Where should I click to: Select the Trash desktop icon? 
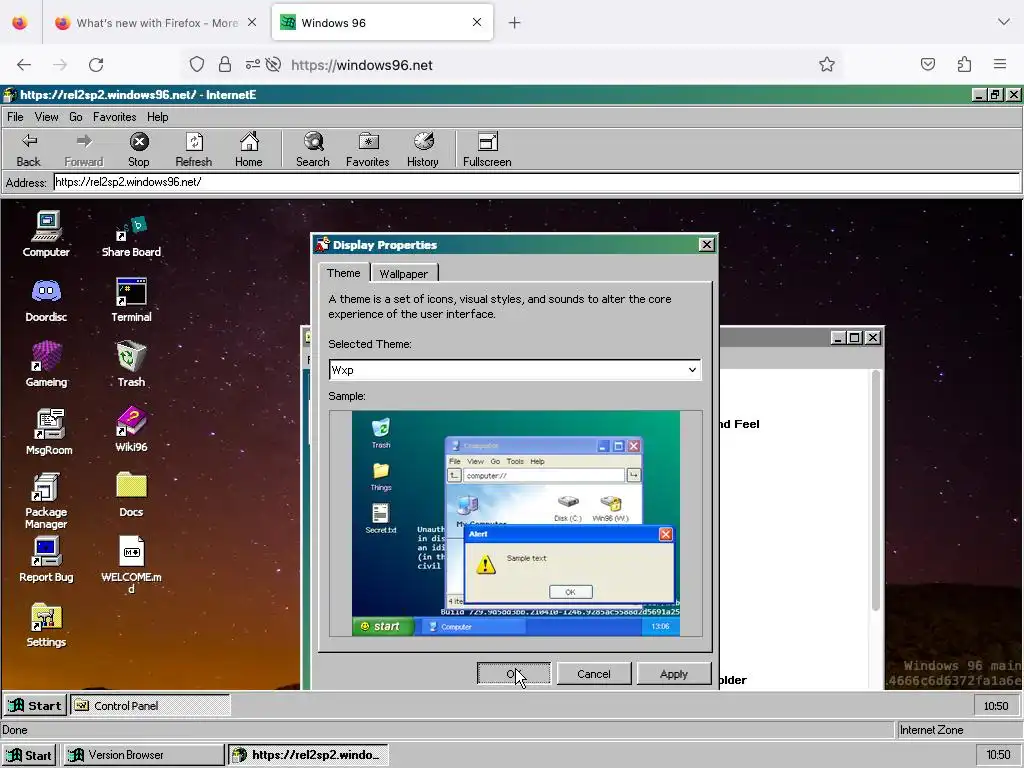click(131, 364)
